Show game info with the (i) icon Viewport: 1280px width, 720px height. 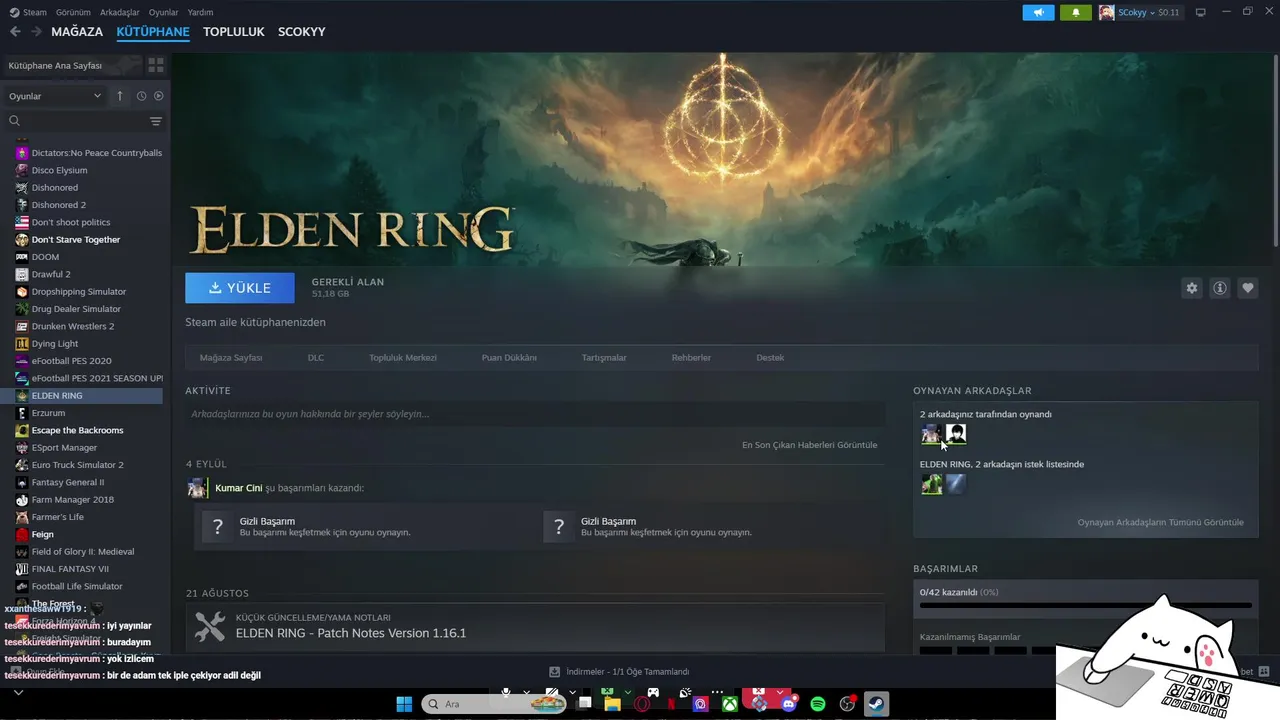pyautogui.click(x=1220, y=288)
